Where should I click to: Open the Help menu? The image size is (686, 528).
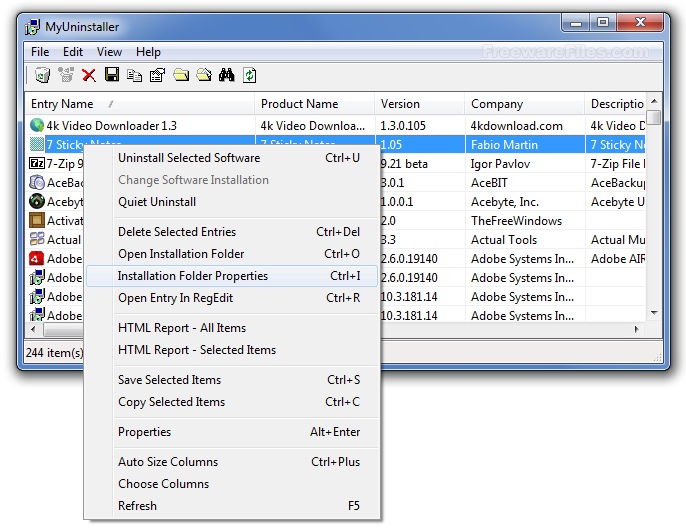coord(148,52)
